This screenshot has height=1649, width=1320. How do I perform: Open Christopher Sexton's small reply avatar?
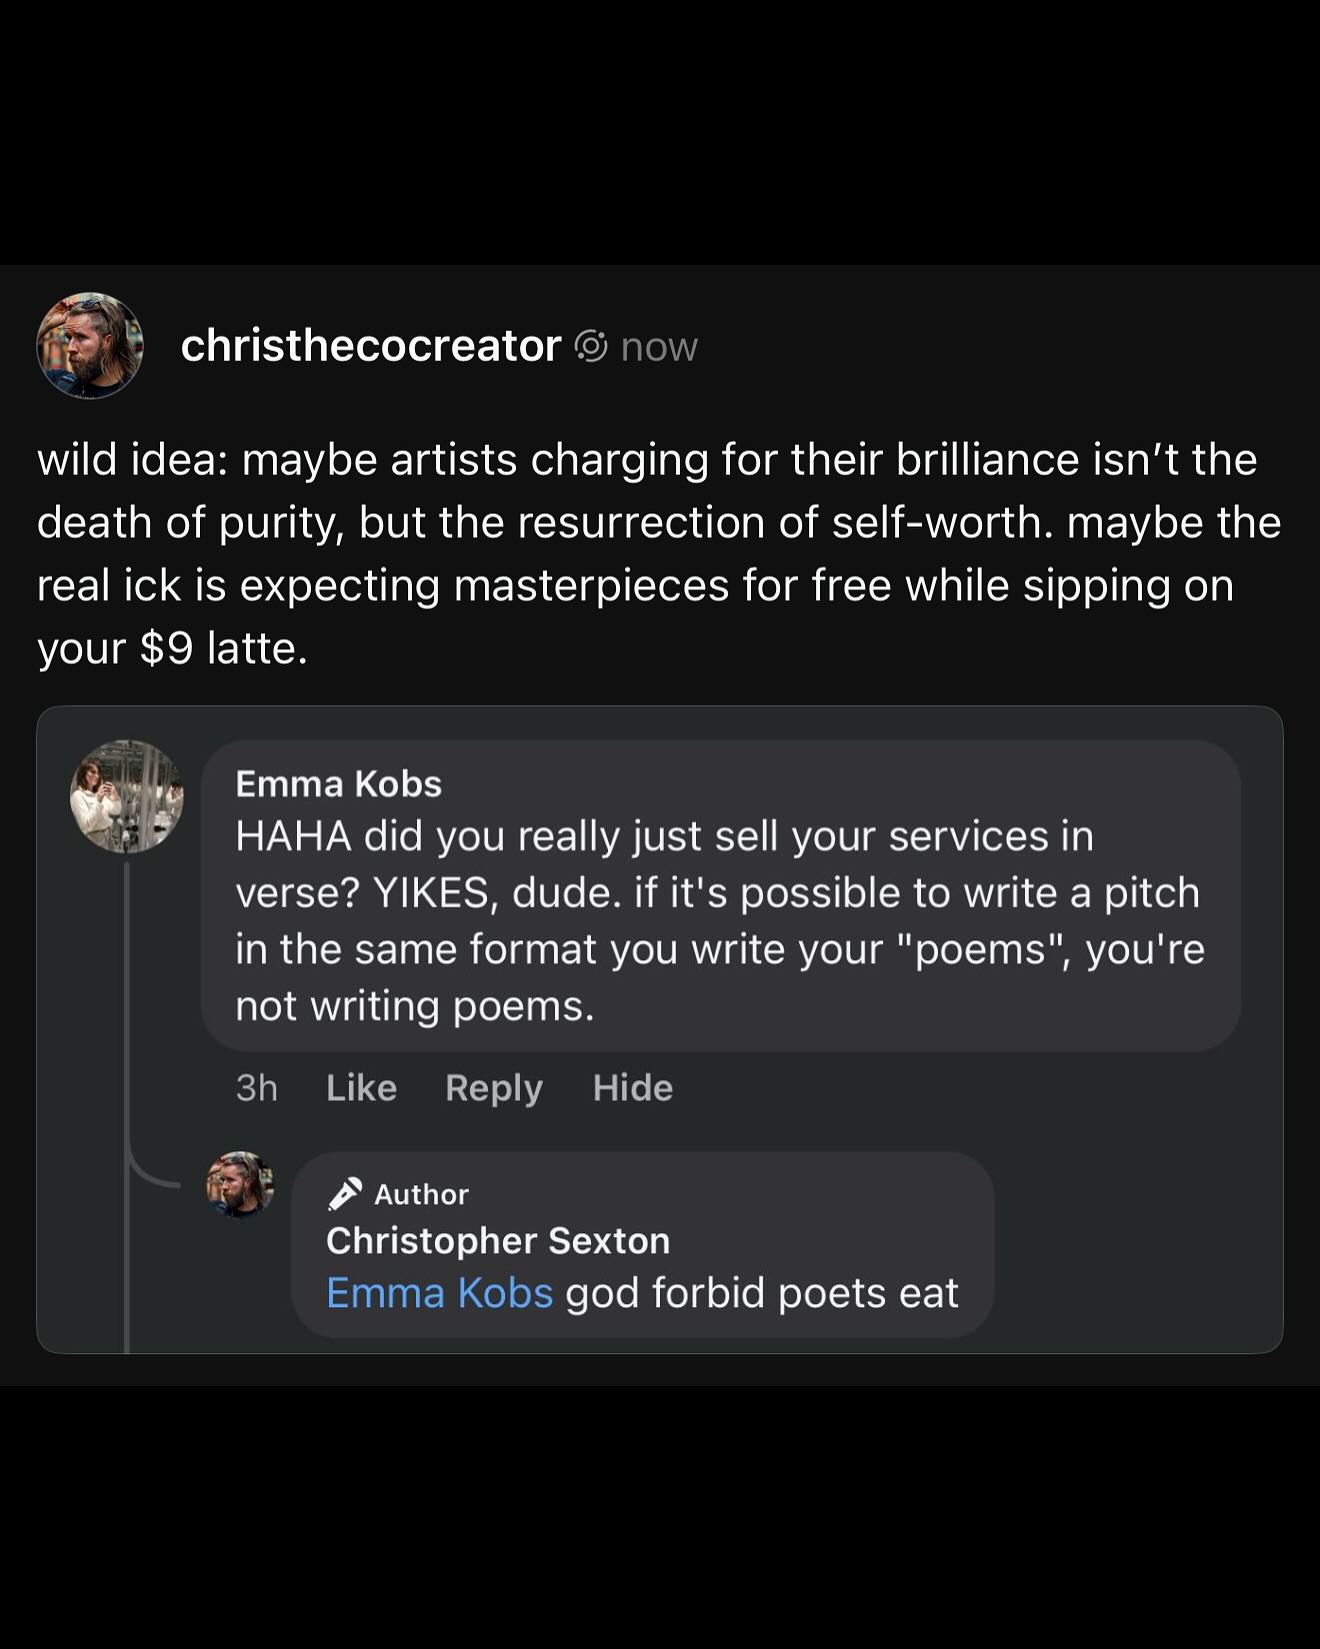click(240, 1184)
